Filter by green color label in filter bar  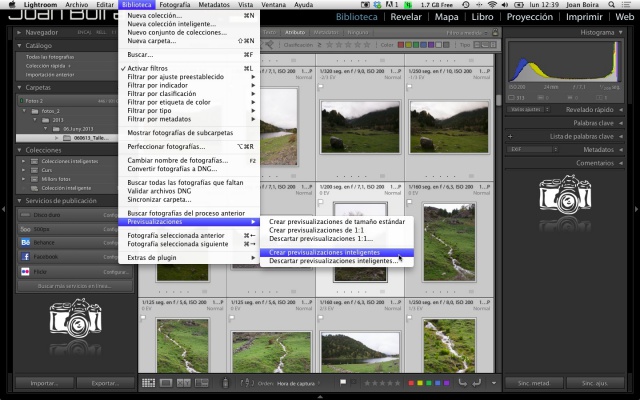416,45
